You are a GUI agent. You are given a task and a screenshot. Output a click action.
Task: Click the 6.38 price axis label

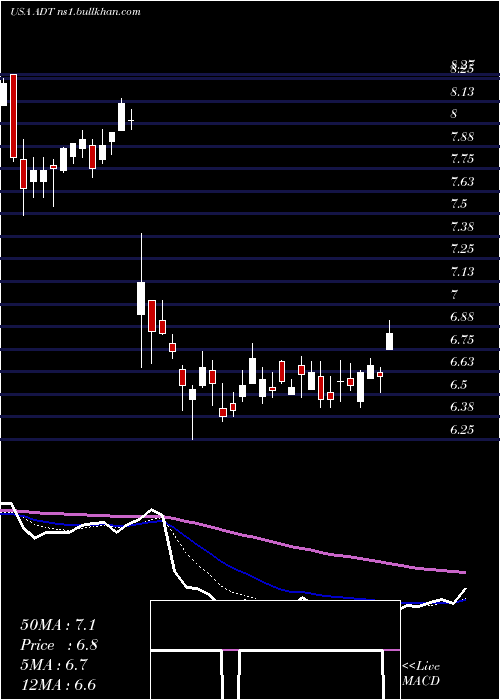(462, 407)
